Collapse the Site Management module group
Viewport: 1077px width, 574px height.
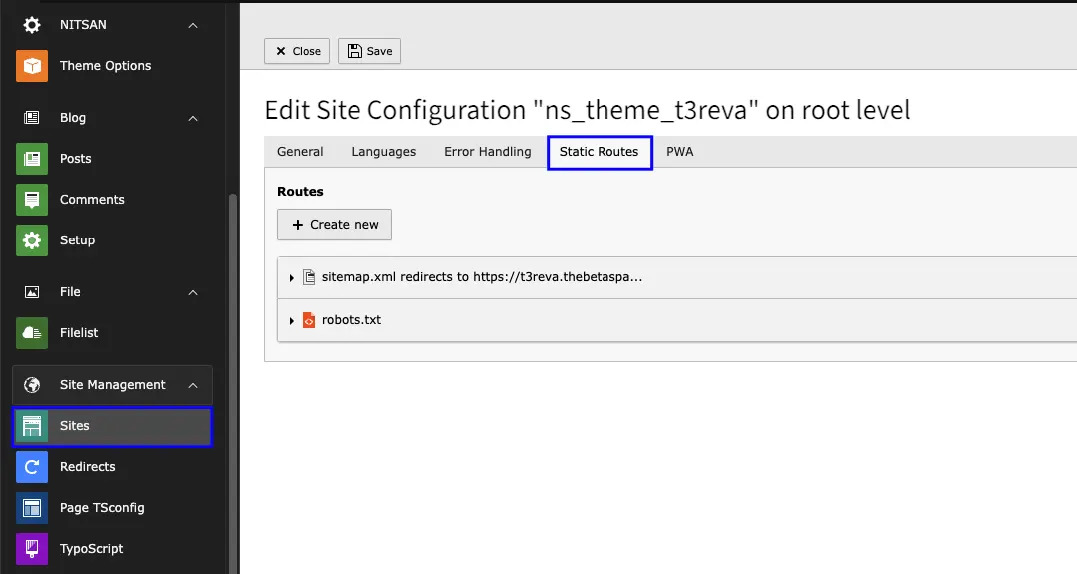coord(193,385)
